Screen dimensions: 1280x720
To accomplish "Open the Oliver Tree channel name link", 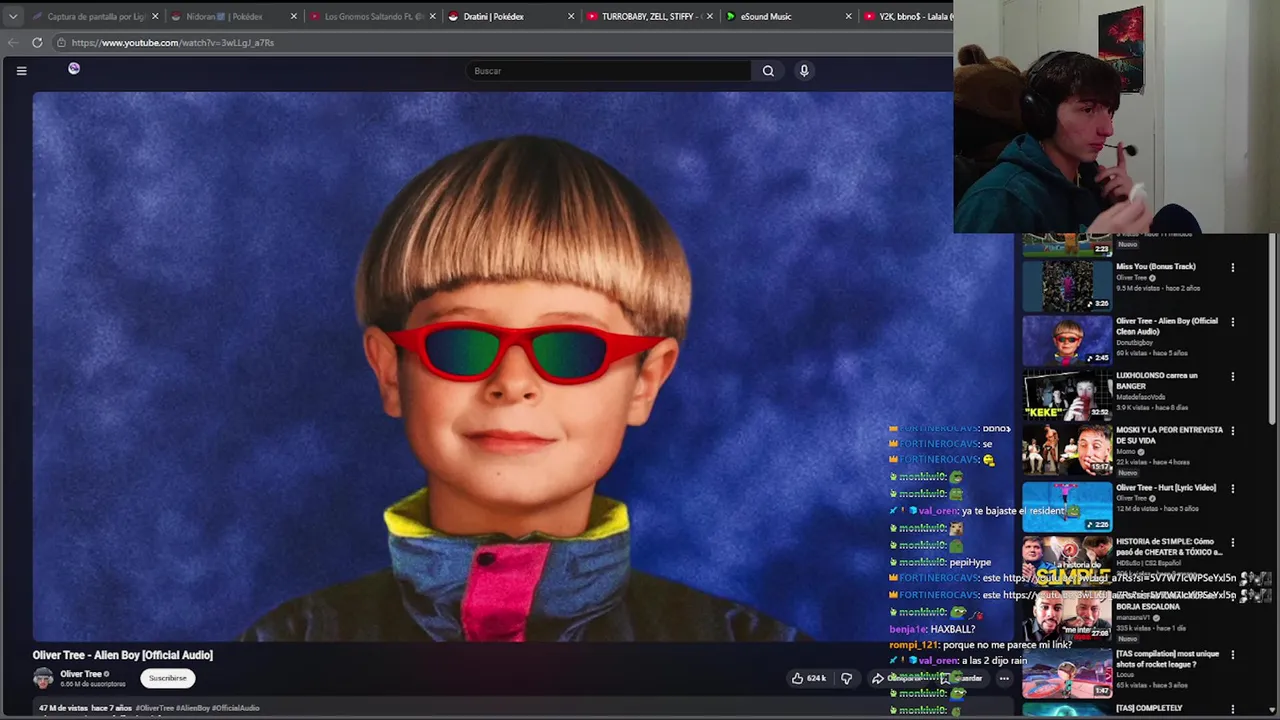I will (x=81, y=674).
